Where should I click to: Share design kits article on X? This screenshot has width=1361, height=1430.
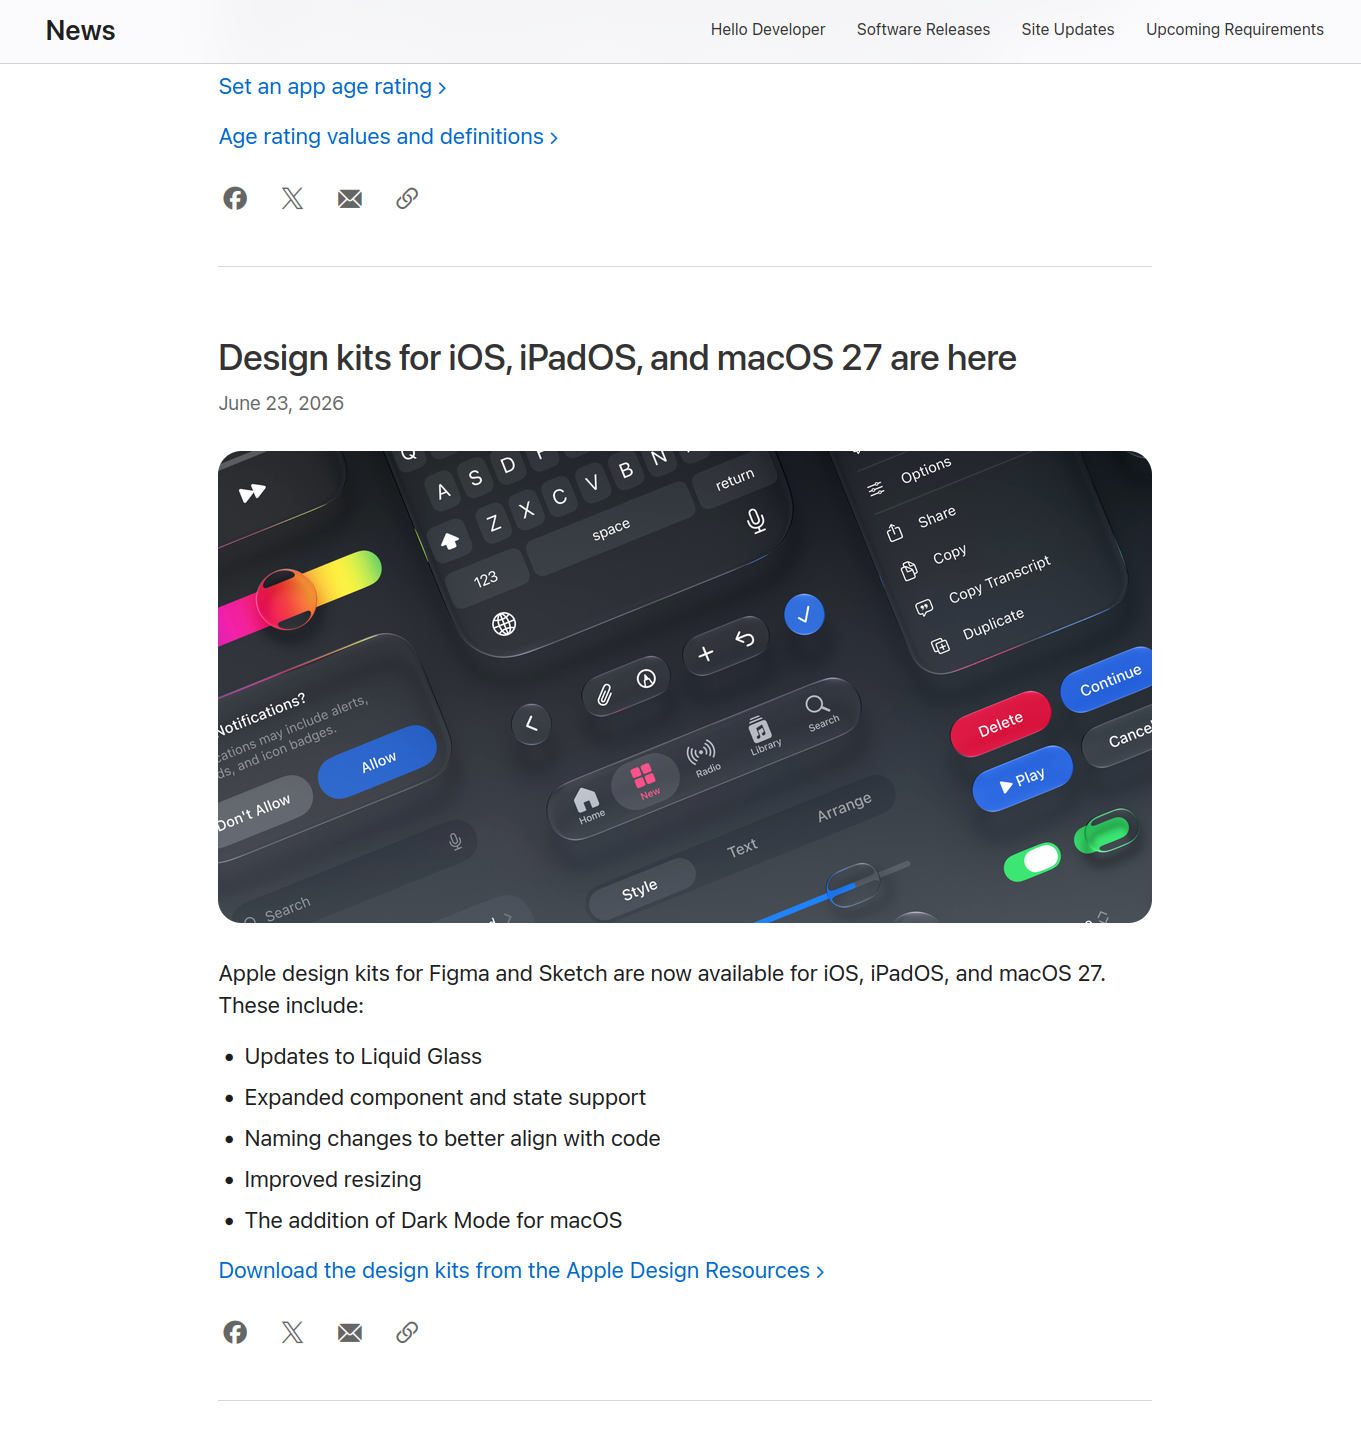(292, 1332)
